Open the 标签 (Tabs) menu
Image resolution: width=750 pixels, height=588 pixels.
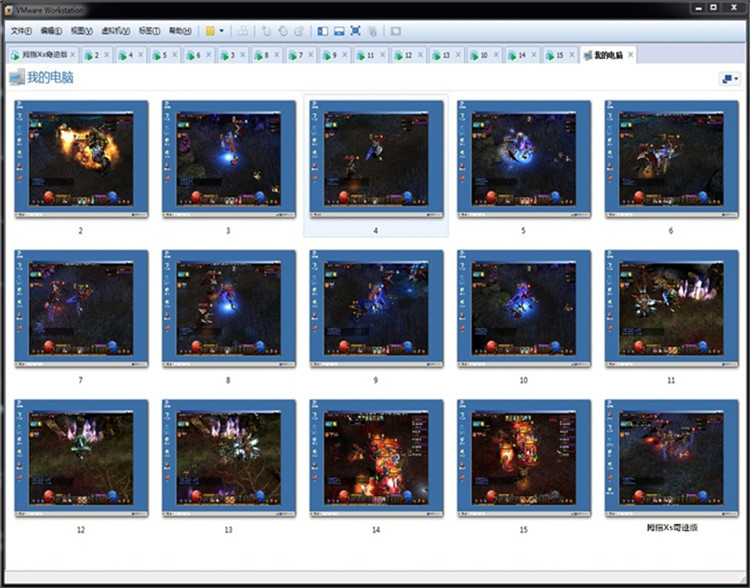tap(149, 31)
